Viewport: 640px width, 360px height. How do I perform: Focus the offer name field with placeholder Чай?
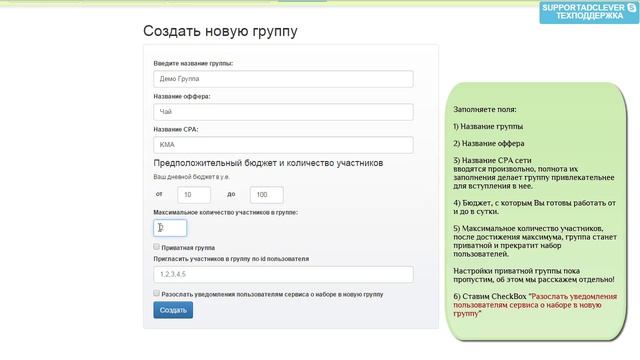283,112
